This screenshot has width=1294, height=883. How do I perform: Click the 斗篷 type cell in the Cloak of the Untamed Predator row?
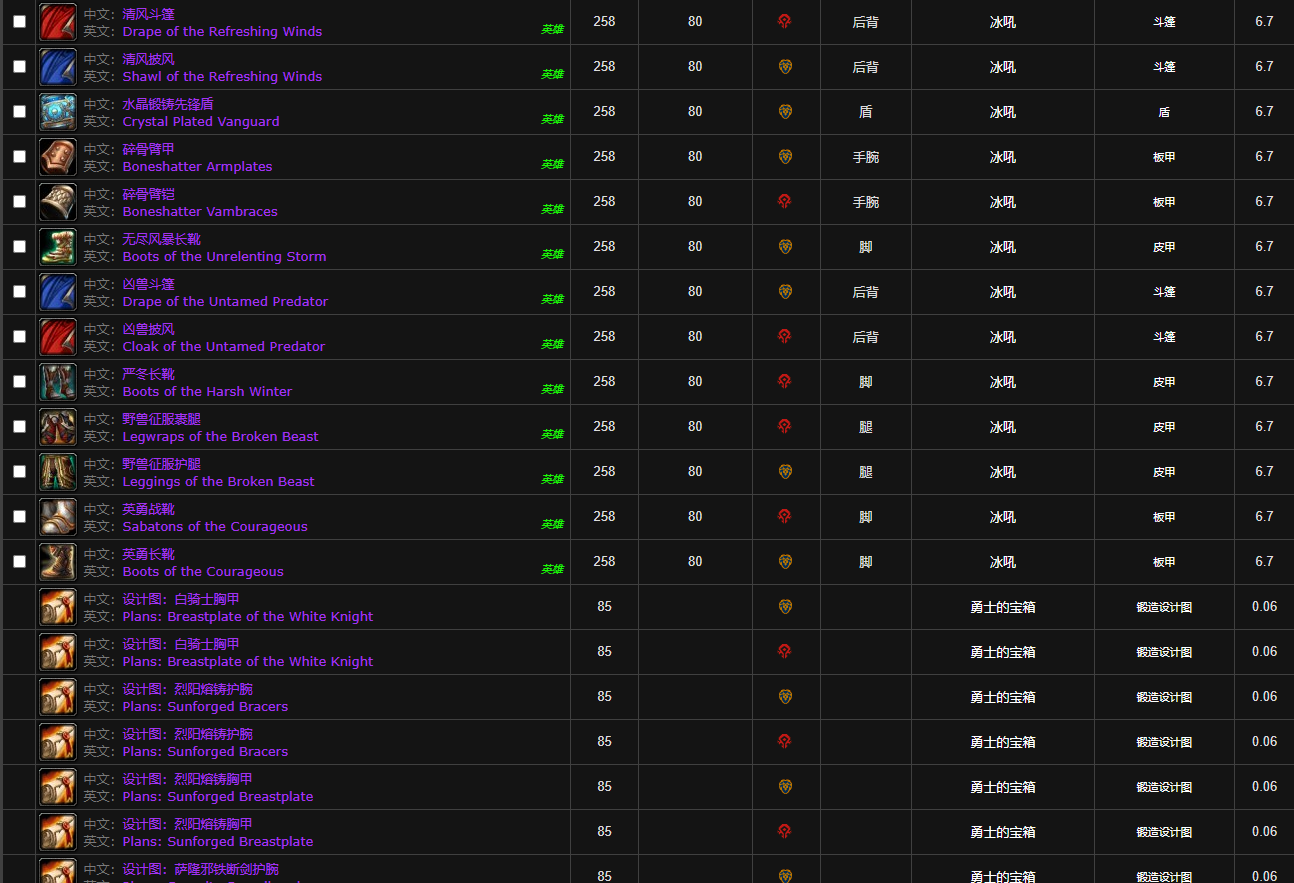[1164, 337]
